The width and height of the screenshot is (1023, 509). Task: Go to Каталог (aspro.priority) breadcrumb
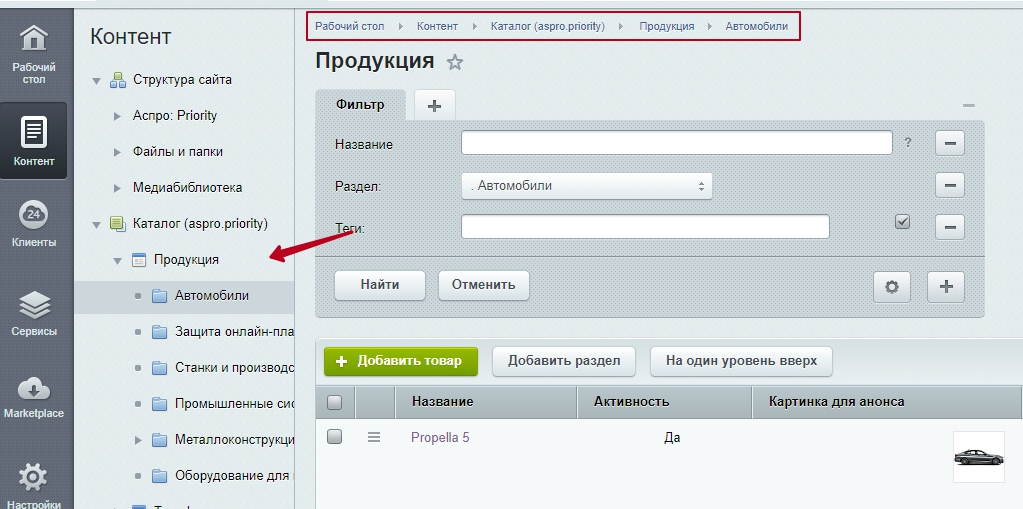pos(548,27)
